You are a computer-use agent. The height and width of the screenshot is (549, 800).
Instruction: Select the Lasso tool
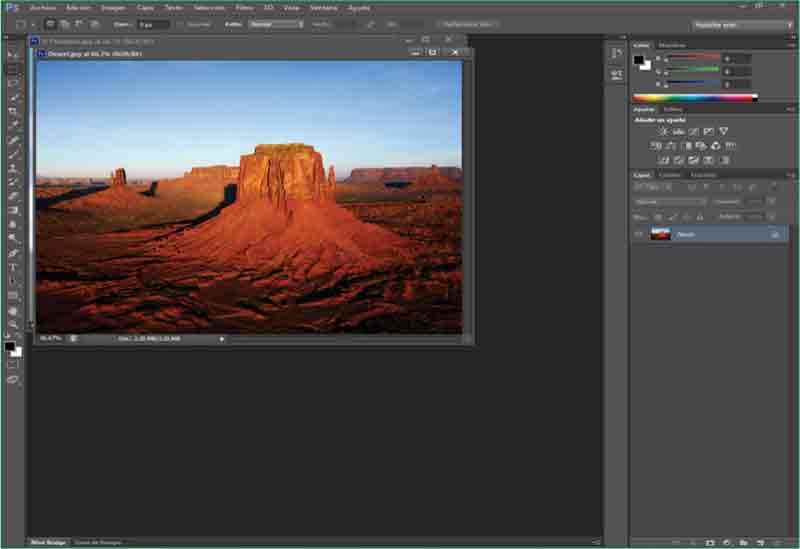[x=13, y=83]
